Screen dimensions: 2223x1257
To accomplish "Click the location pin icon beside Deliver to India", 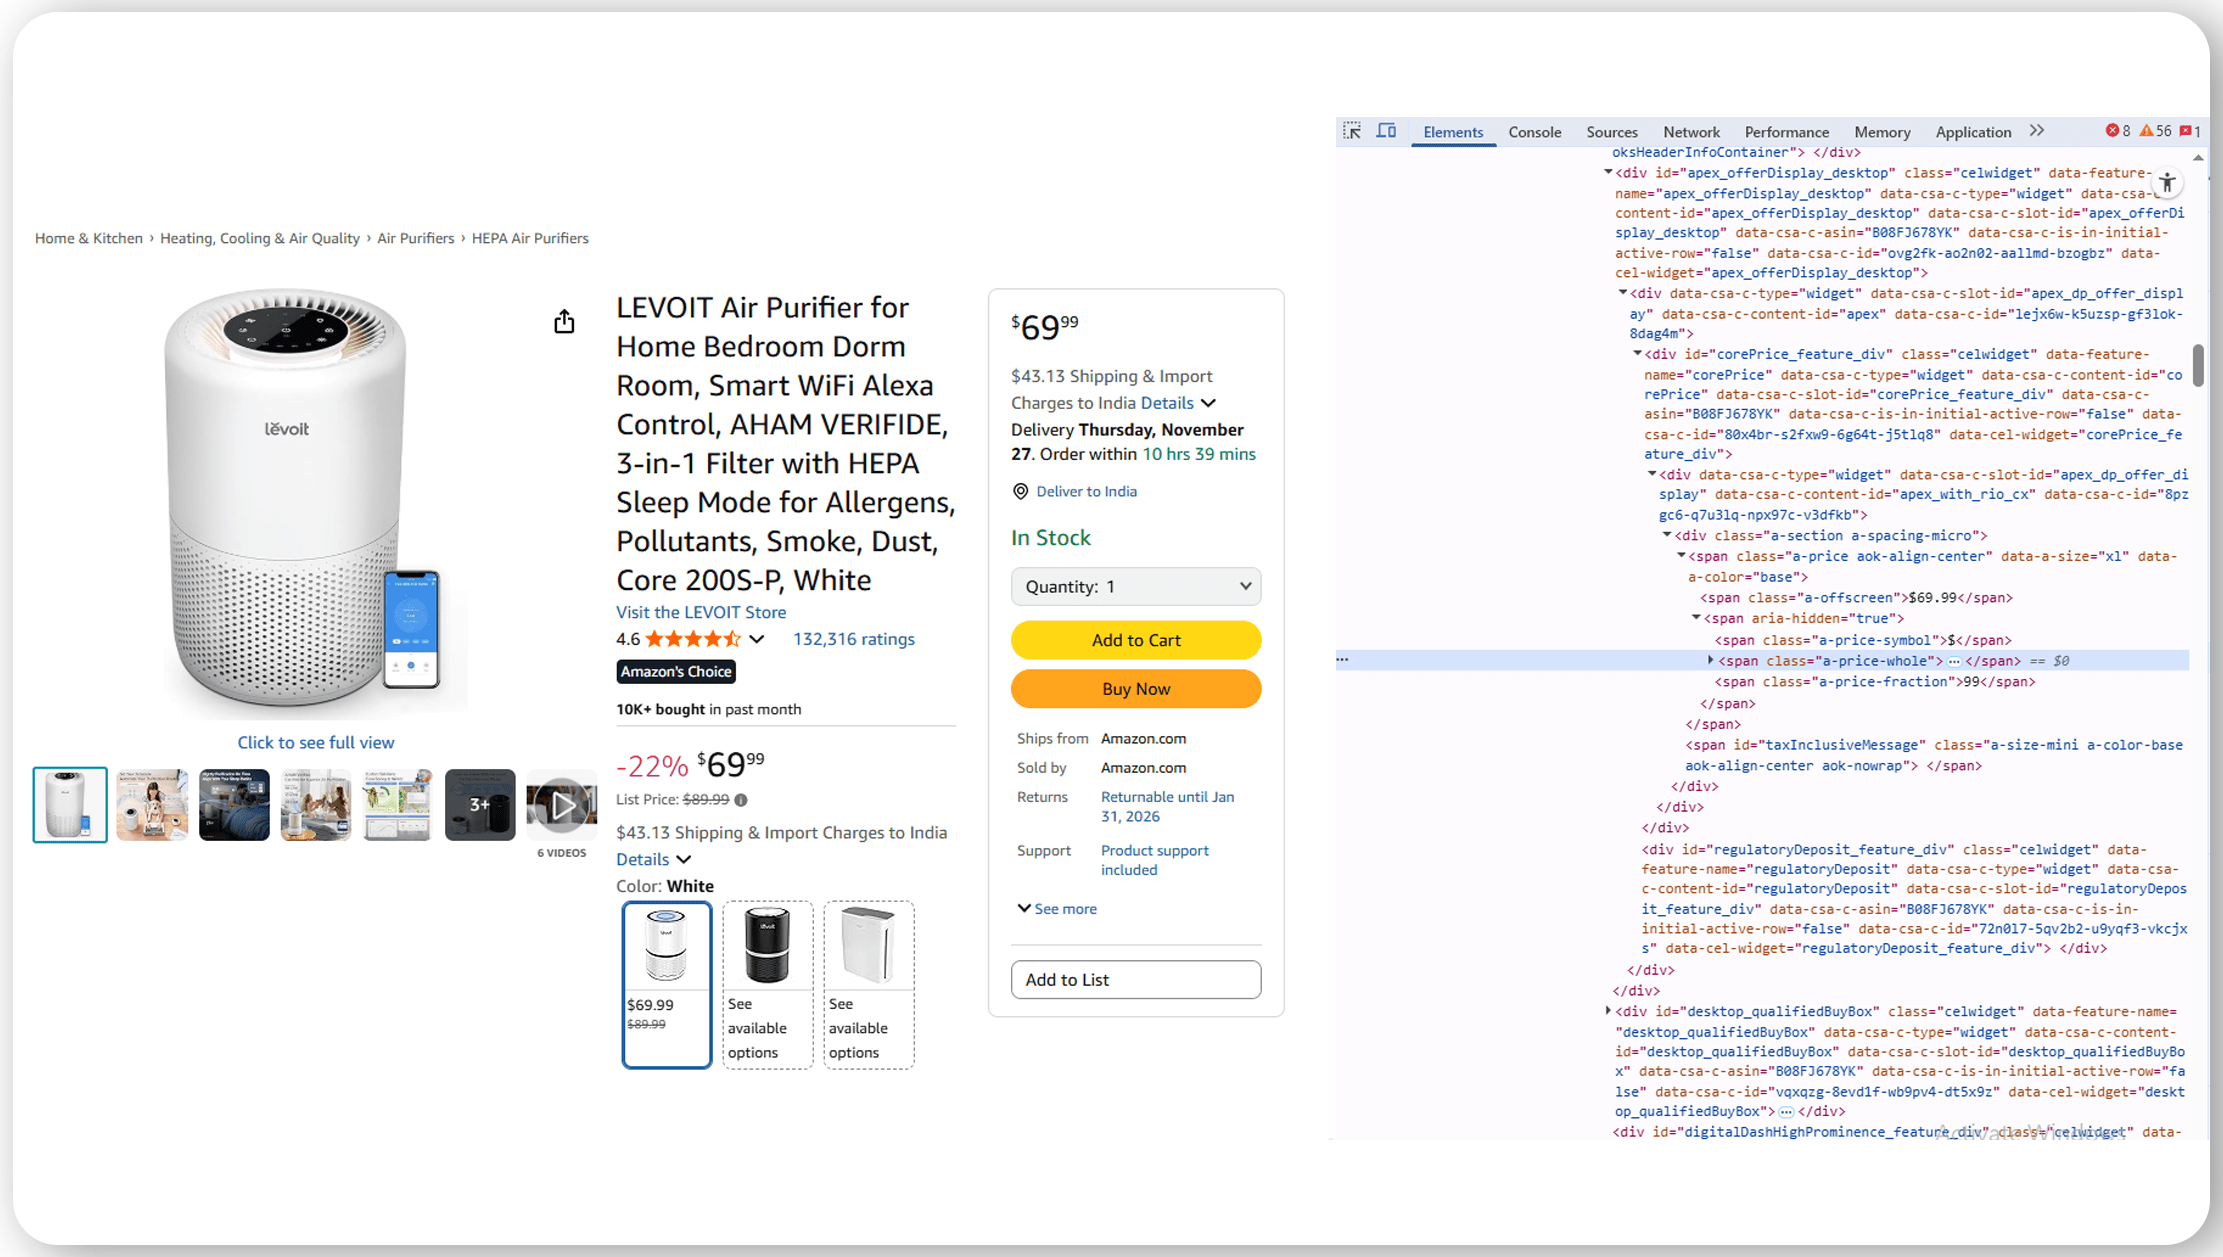I will click(x=1020, y=491).
